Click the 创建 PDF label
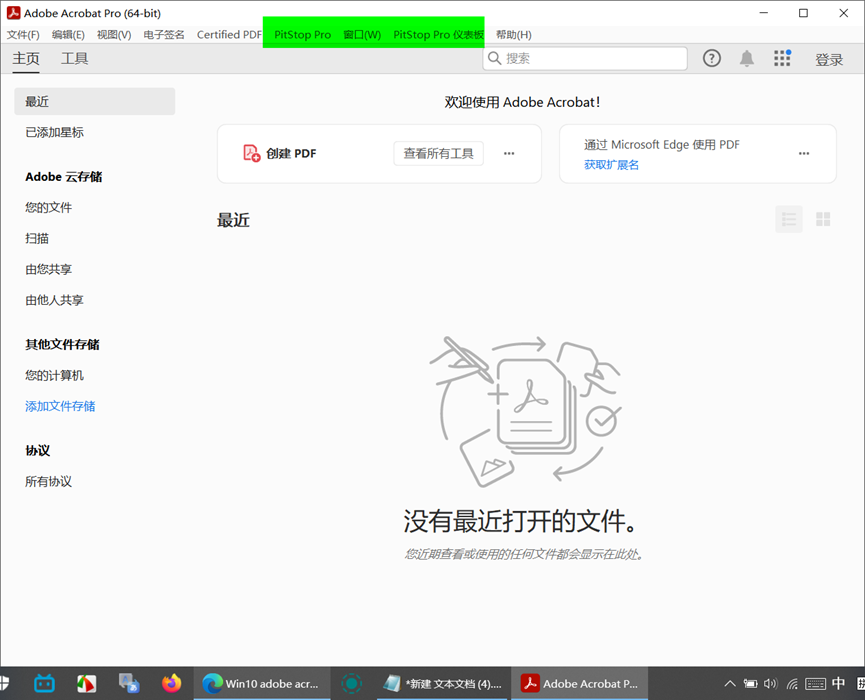 pos(291,153)
